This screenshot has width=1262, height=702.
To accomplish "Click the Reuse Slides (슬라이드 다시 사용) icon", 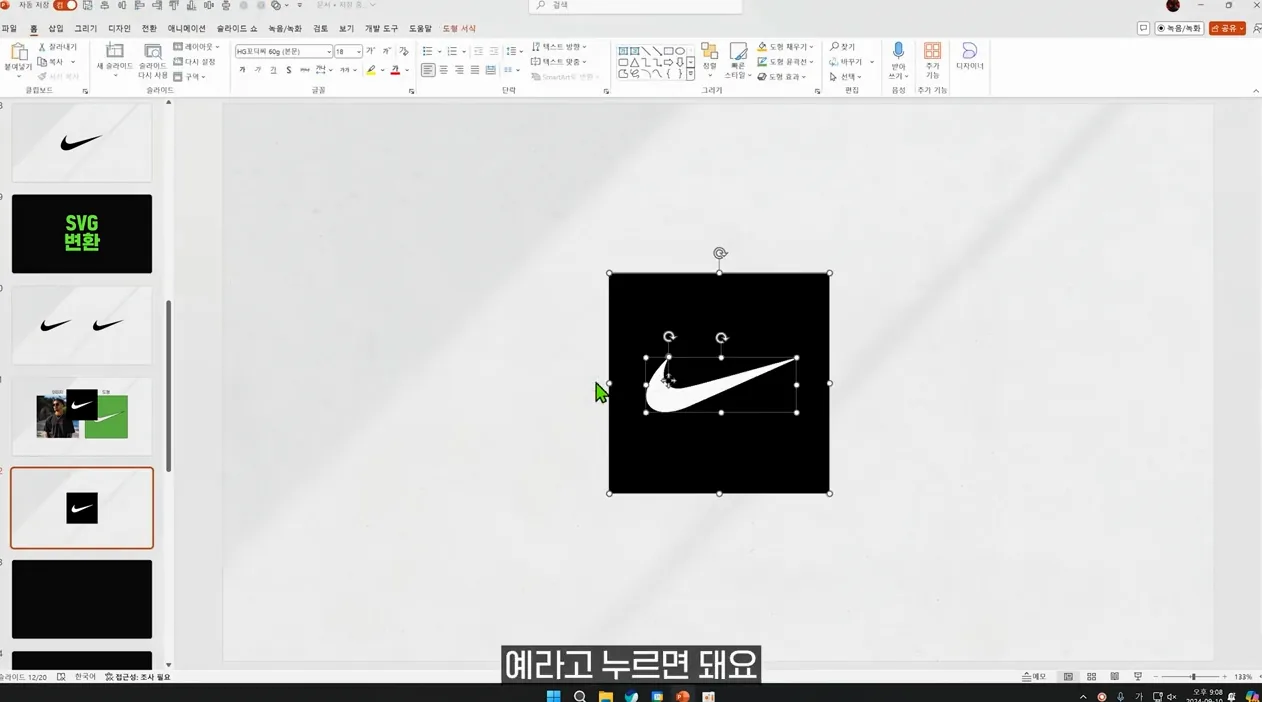I will tap(153, 52).
